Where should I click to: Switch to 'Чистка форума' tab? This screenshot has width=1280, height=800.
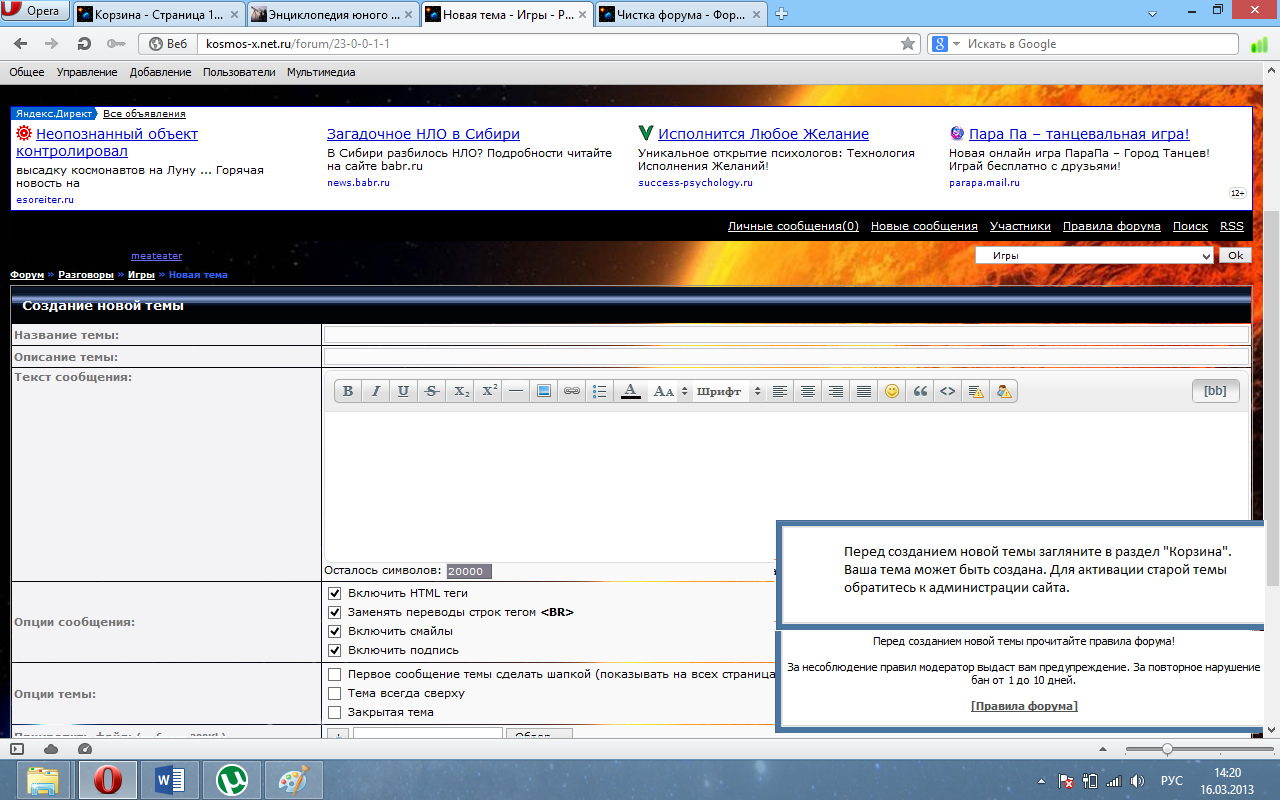[x=680, y=14]
